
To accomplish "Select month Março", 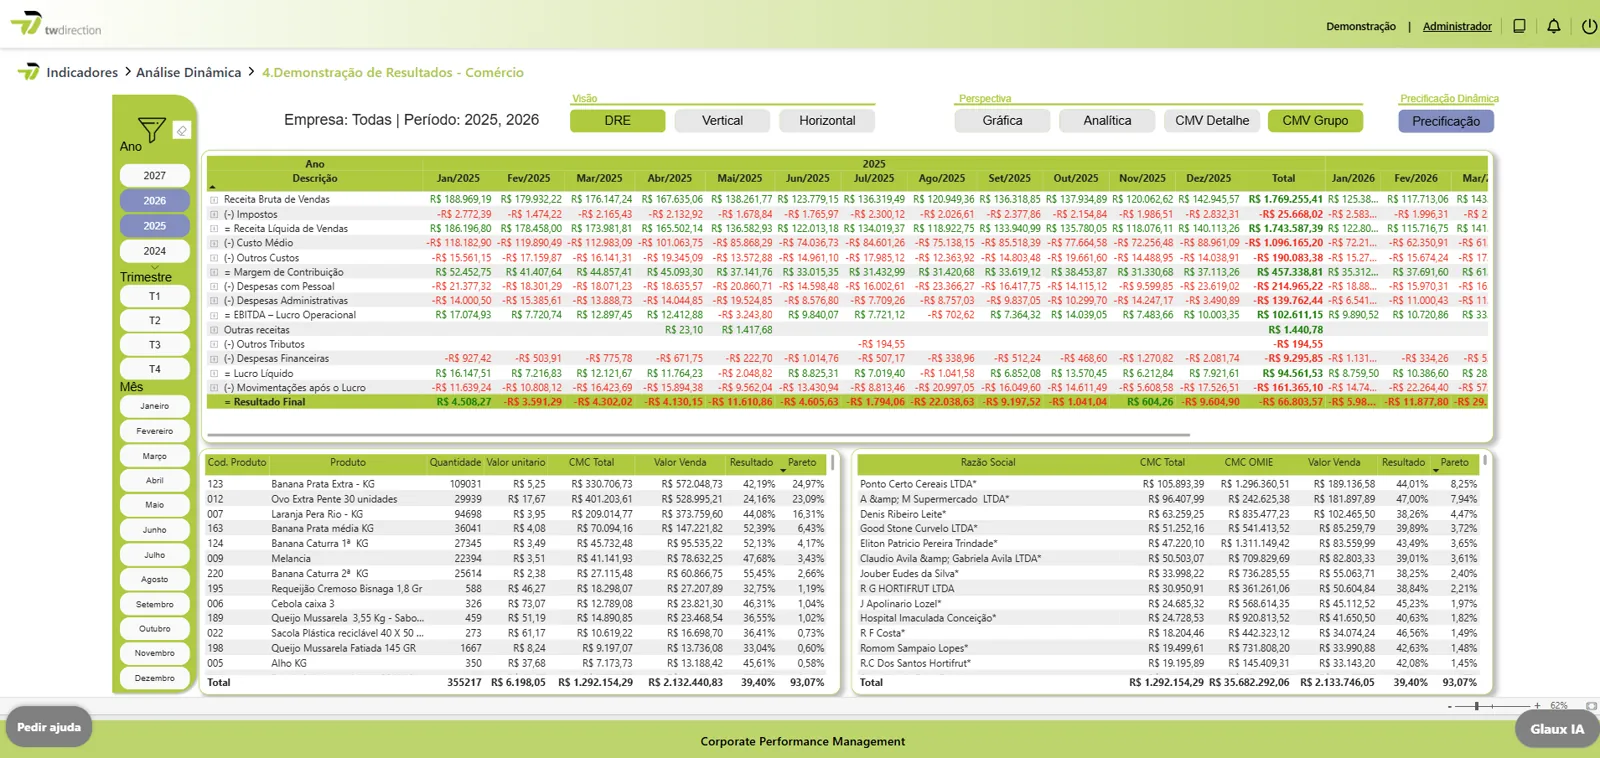I will [154, 456].
